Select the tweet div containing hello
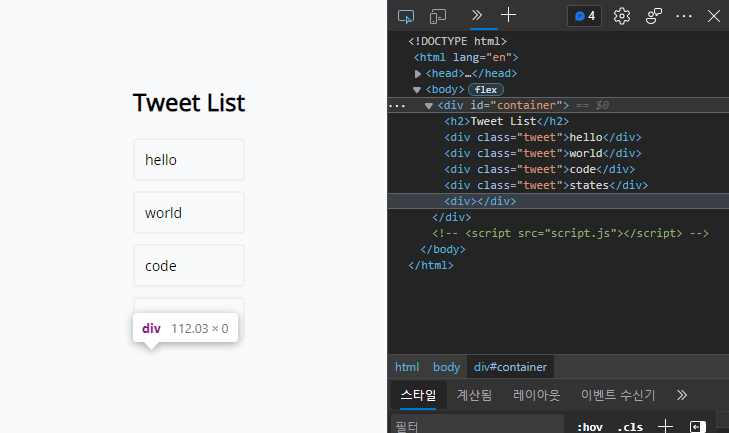 [543, 137]
